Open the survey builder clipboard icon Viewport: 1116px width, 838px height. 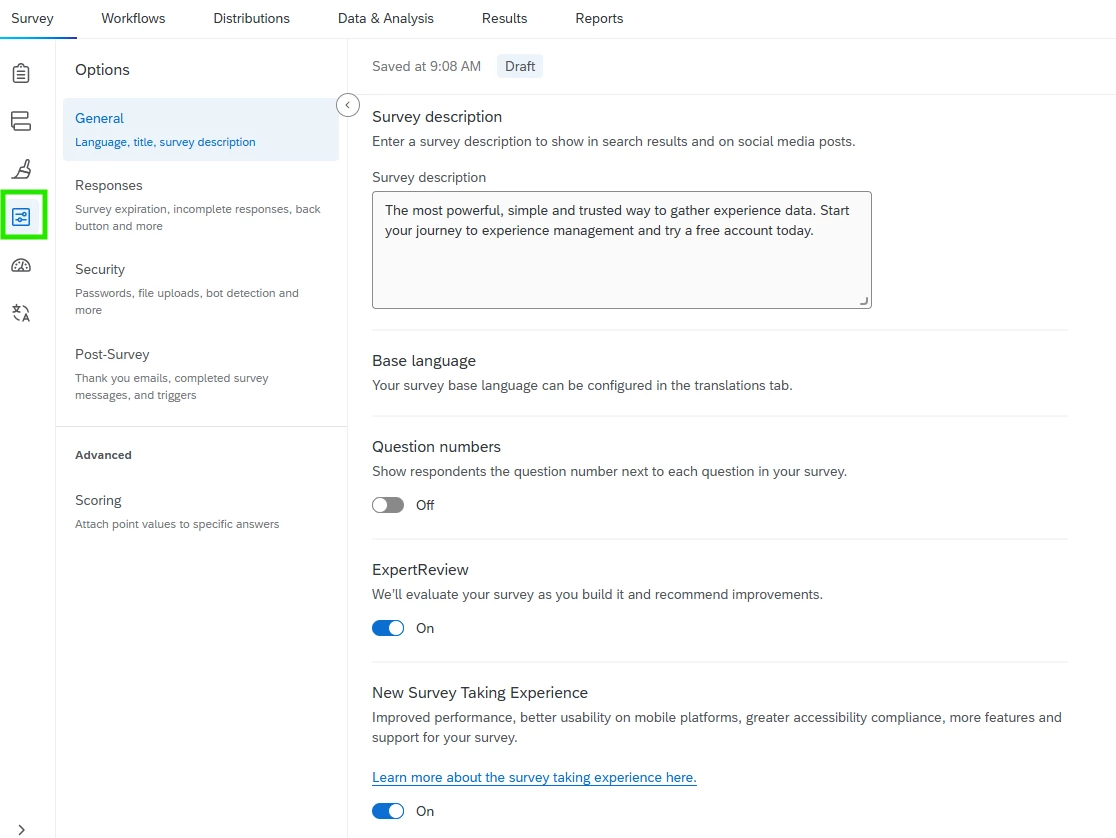click(x=21, y=73)
